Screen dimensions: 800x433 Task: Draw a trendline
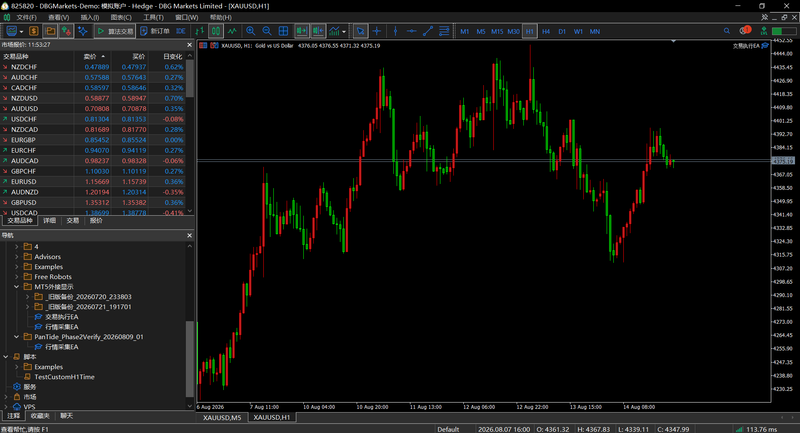[x=428, y=31]
